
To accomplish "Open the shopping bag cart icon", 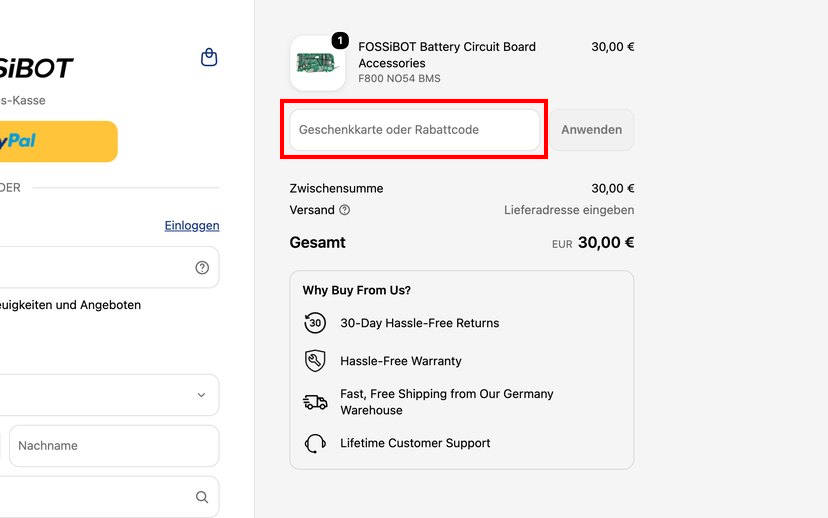I will (209, 57).
